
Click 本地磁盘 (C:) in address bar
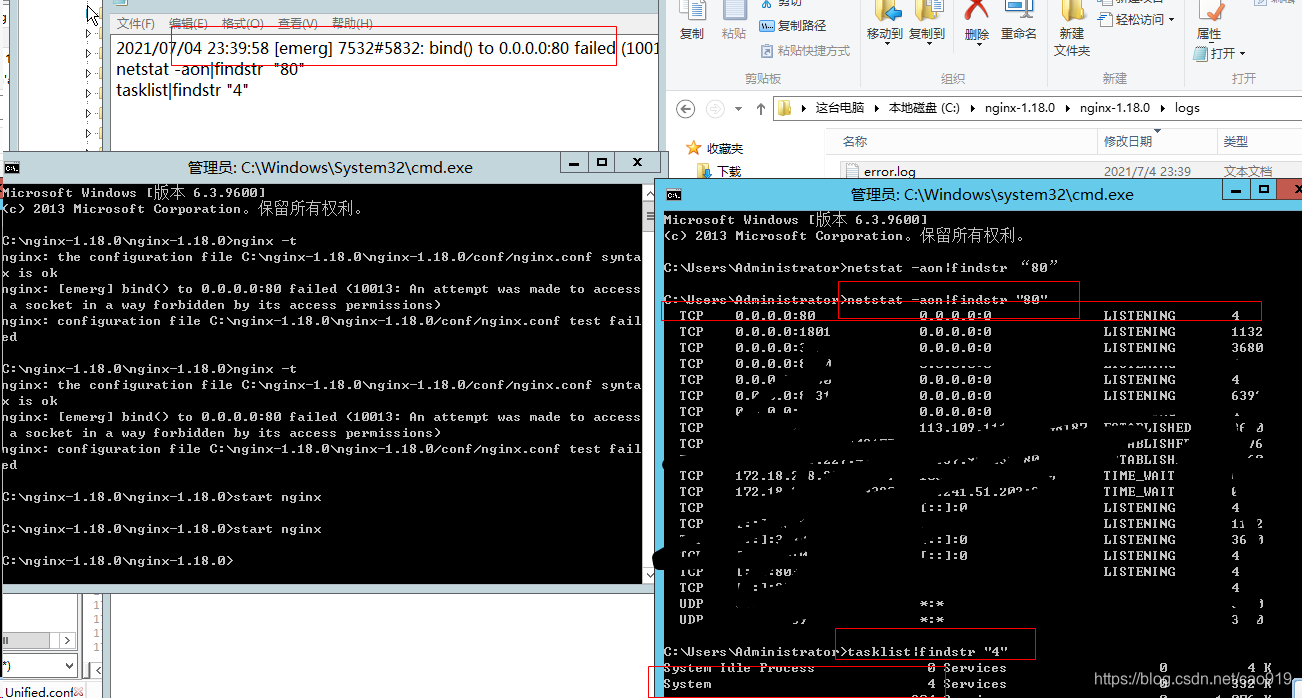coord(924,108)
